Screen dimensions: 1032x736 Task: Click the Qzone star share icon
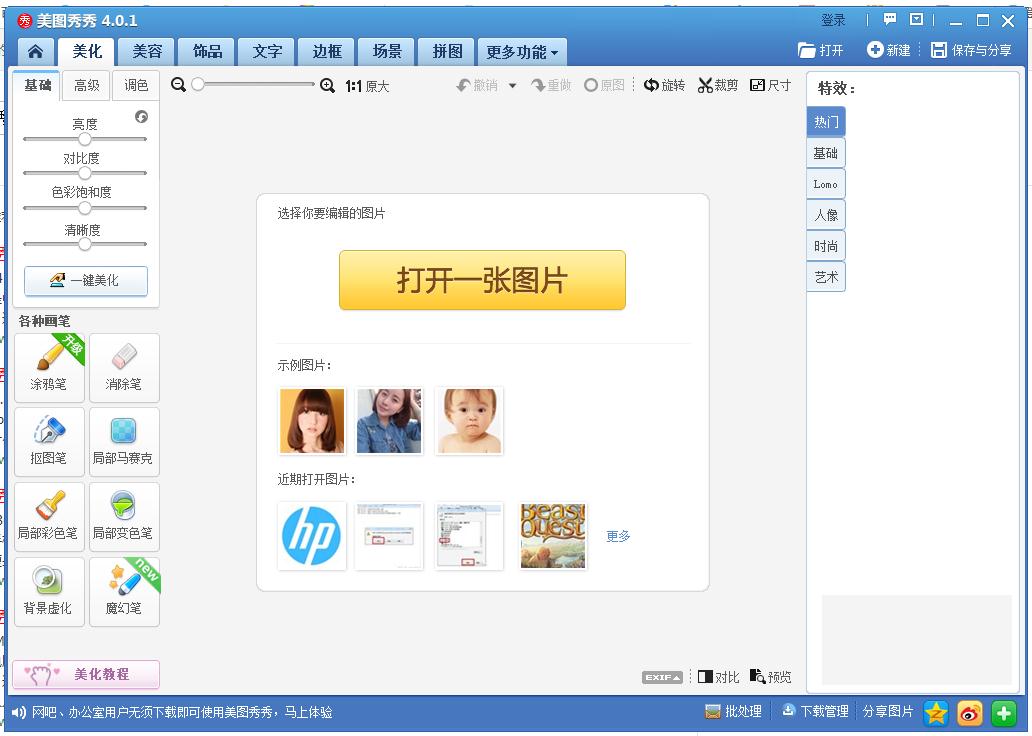(935, 712)
